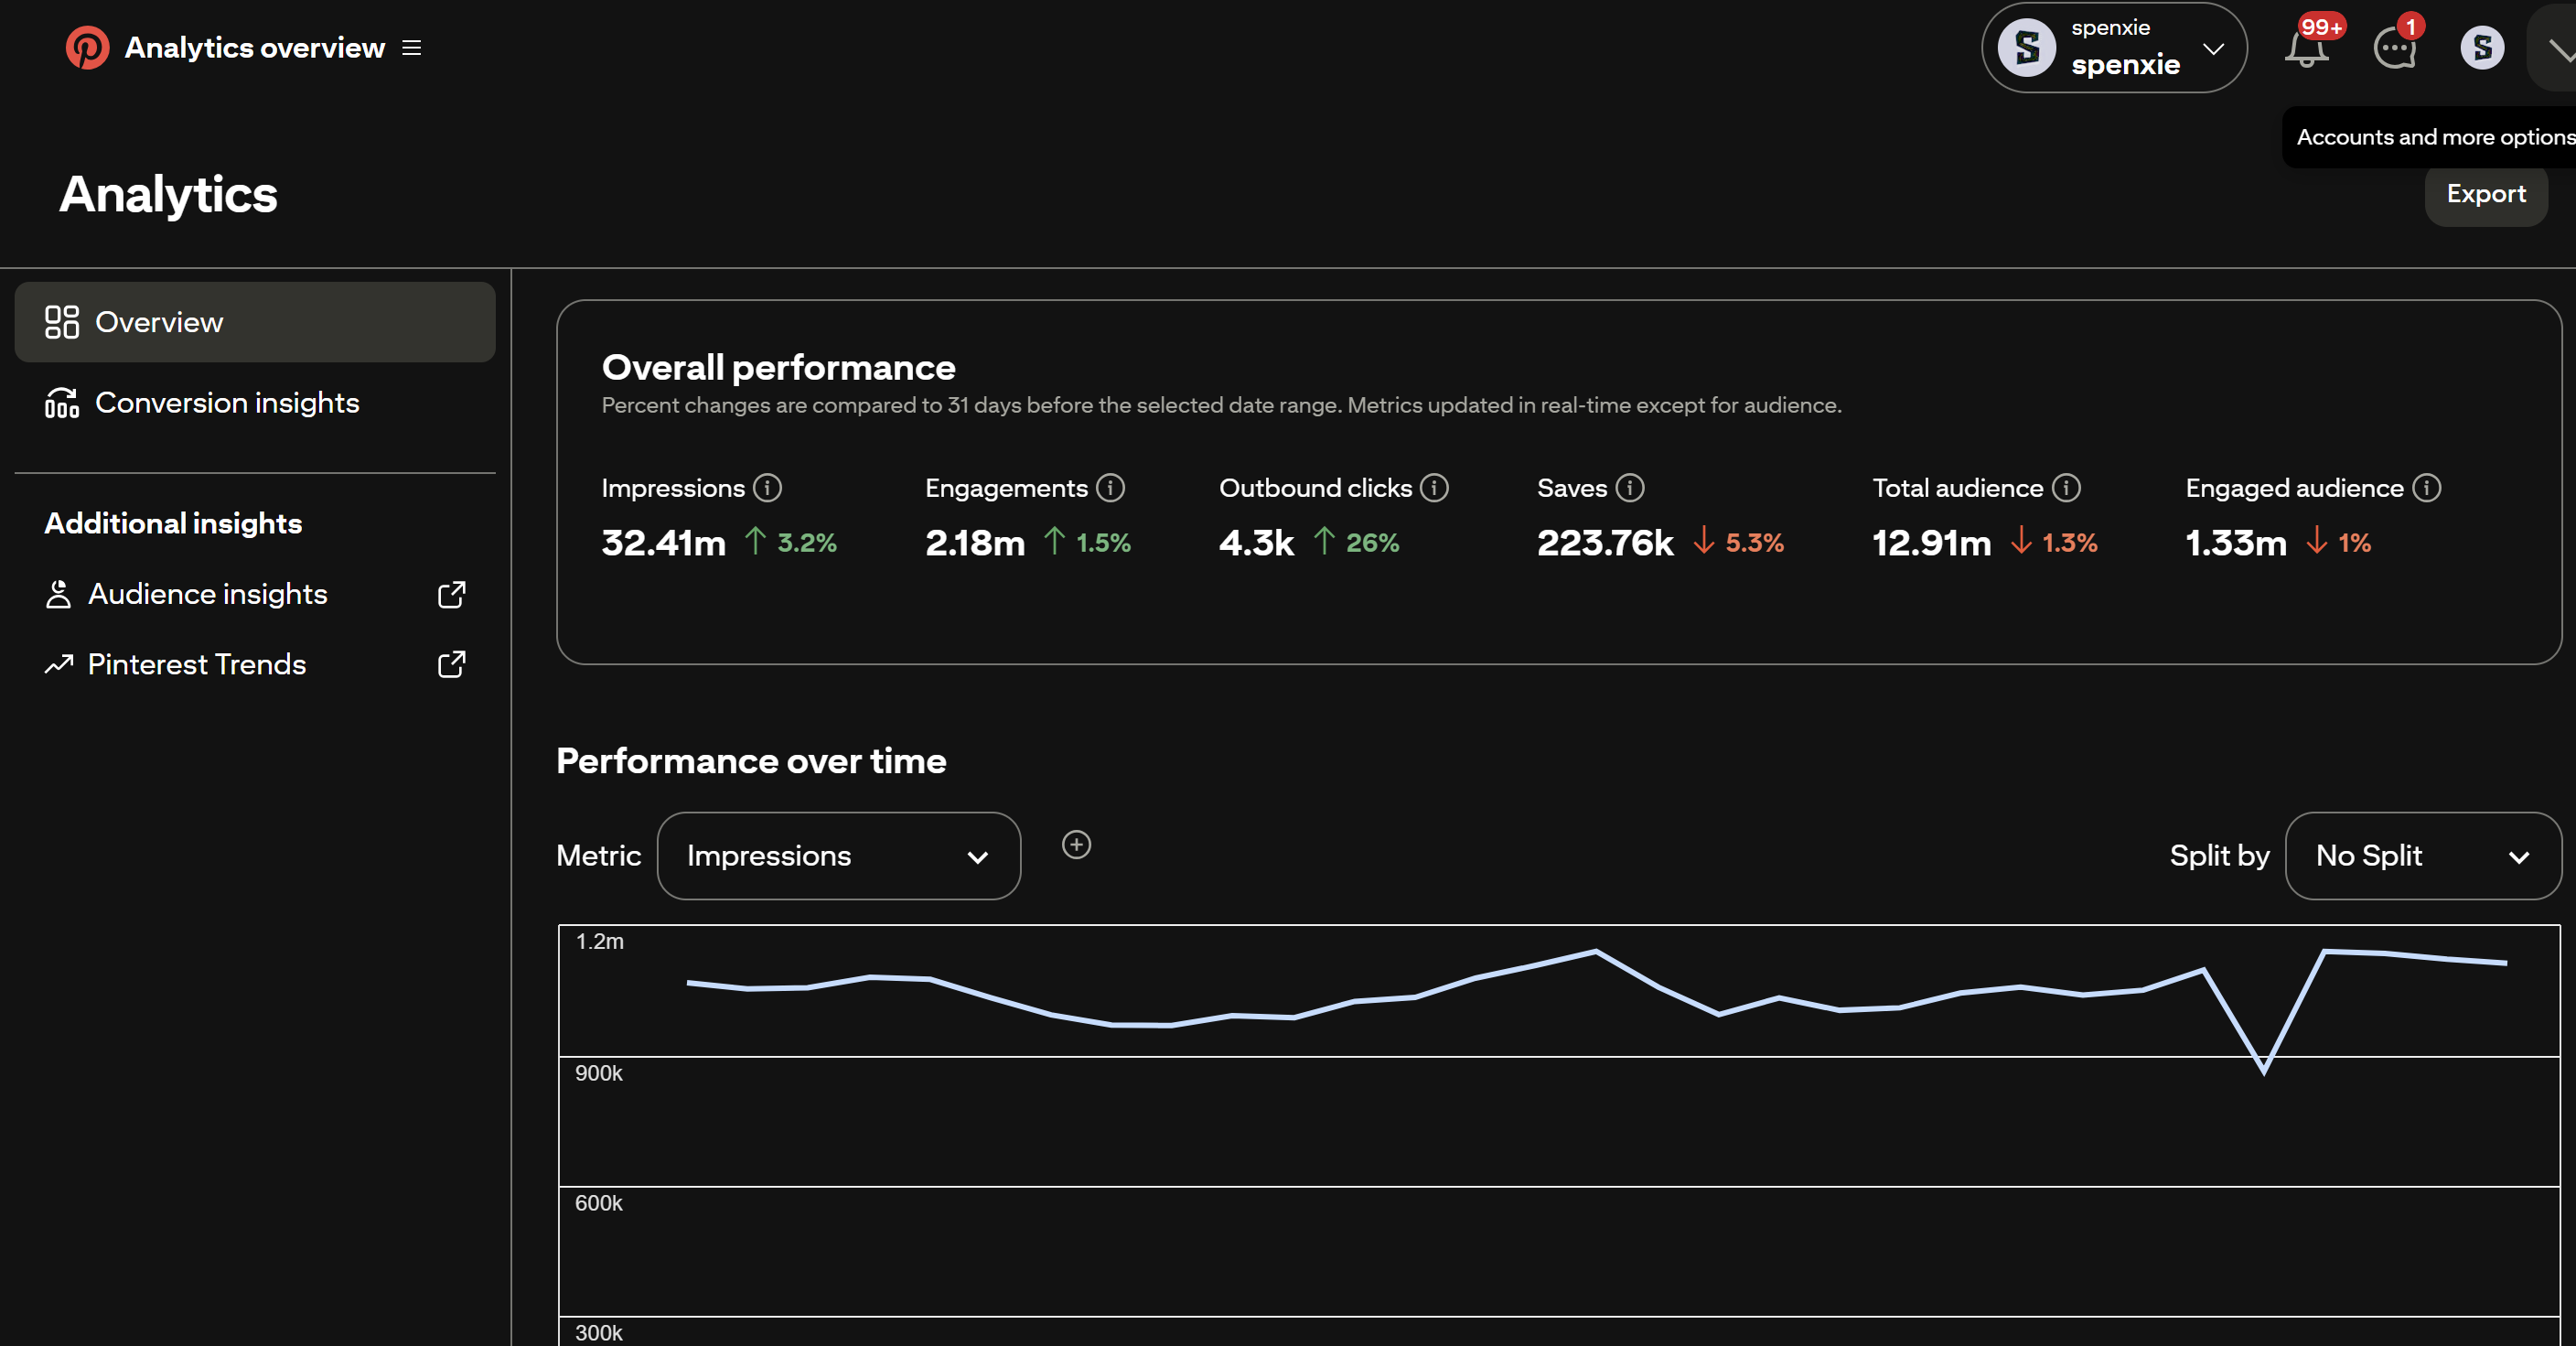2576x1346 pixels.
Task: Expand the Impressions metric dropdown
Action: 838,856
